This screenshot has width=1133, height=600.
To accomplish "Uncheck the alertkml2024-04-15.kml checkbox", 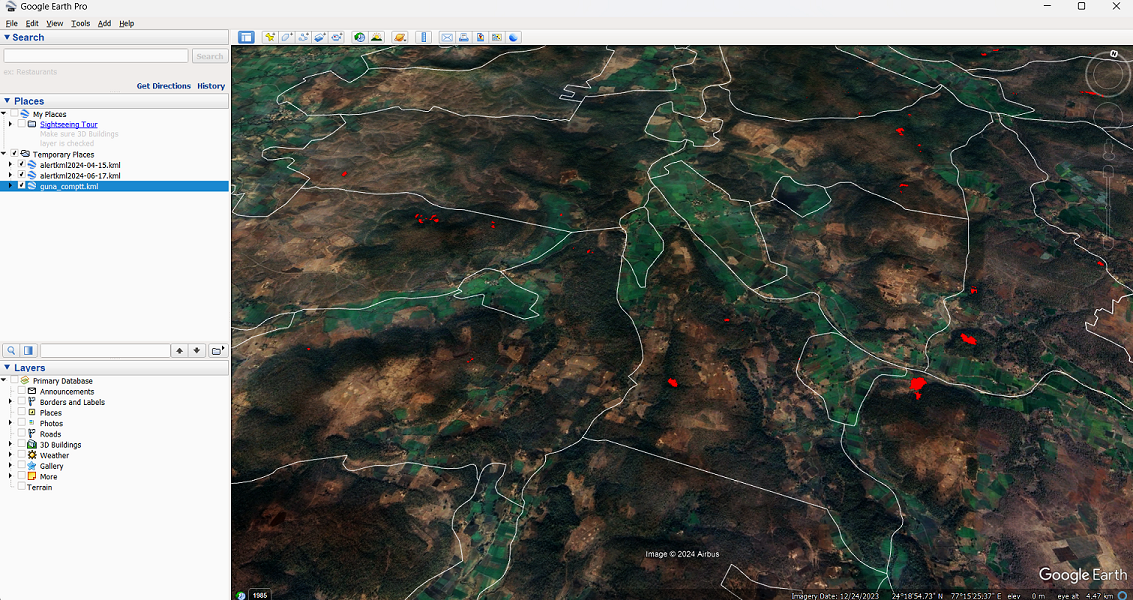I will [x=22, y=165].
